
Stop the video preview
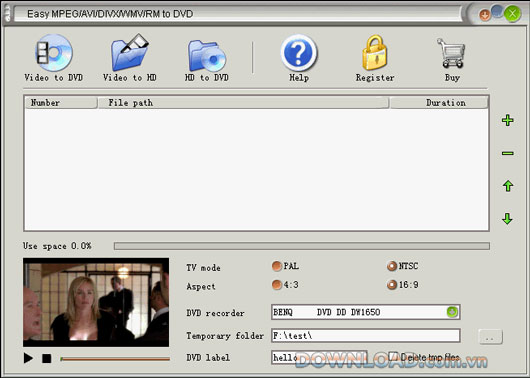(47, 358)
